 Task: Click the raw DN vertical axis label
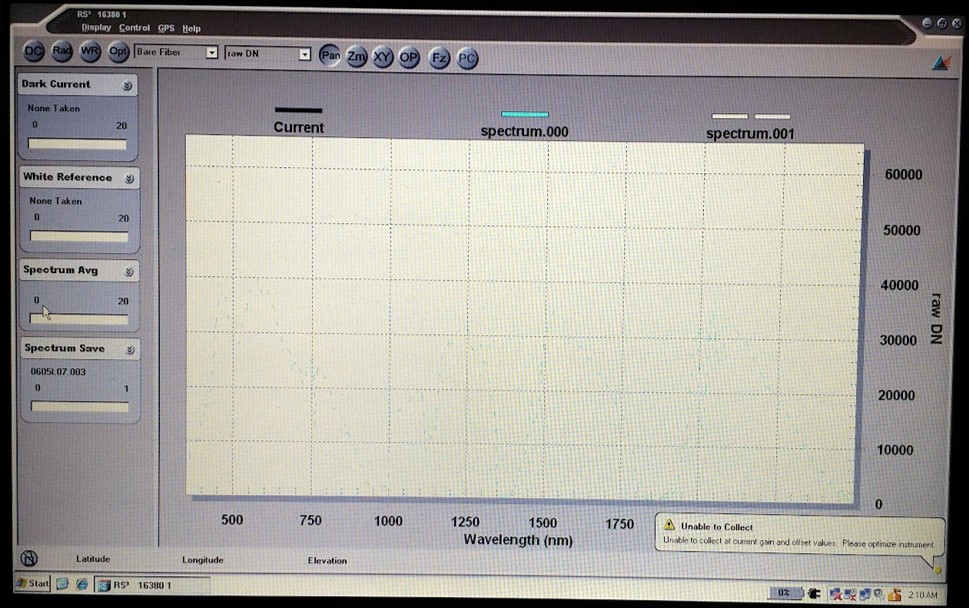[x=936, y=318]
